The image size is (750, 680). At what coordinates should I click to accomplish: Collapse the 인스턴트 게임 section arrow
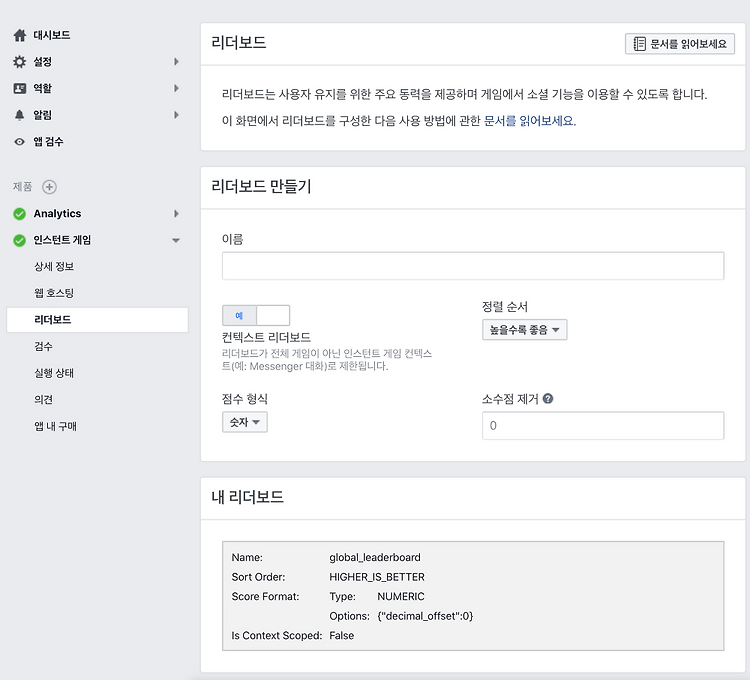pos(176,241)
